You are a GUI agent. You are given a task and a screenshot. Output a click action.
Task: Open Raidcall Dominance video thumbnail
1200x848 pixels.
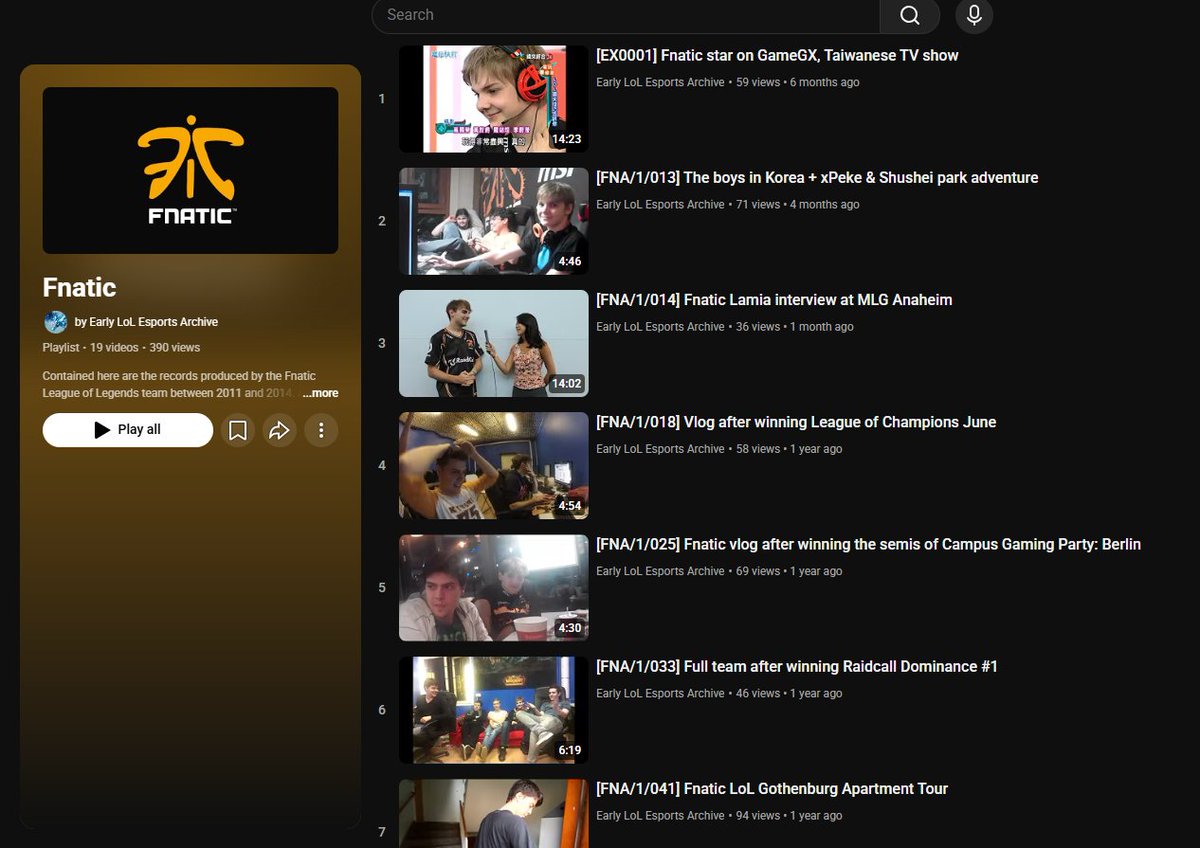pos(493,710)
